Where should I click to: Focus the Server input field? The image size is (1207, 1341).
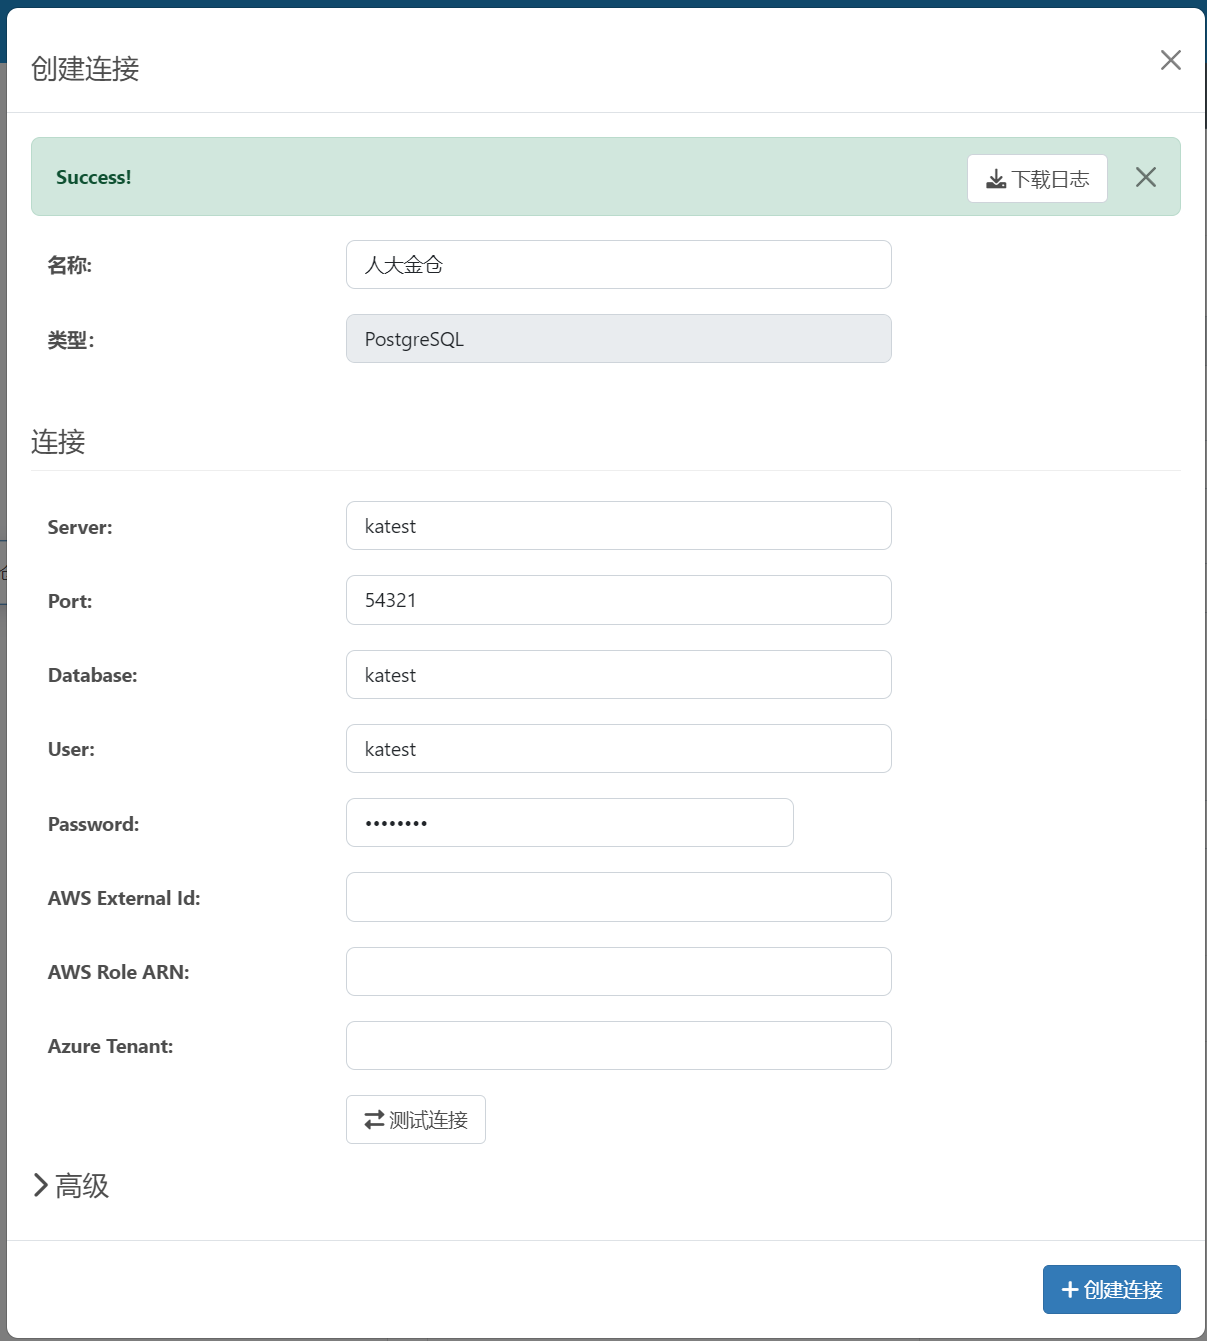[619, 526]
